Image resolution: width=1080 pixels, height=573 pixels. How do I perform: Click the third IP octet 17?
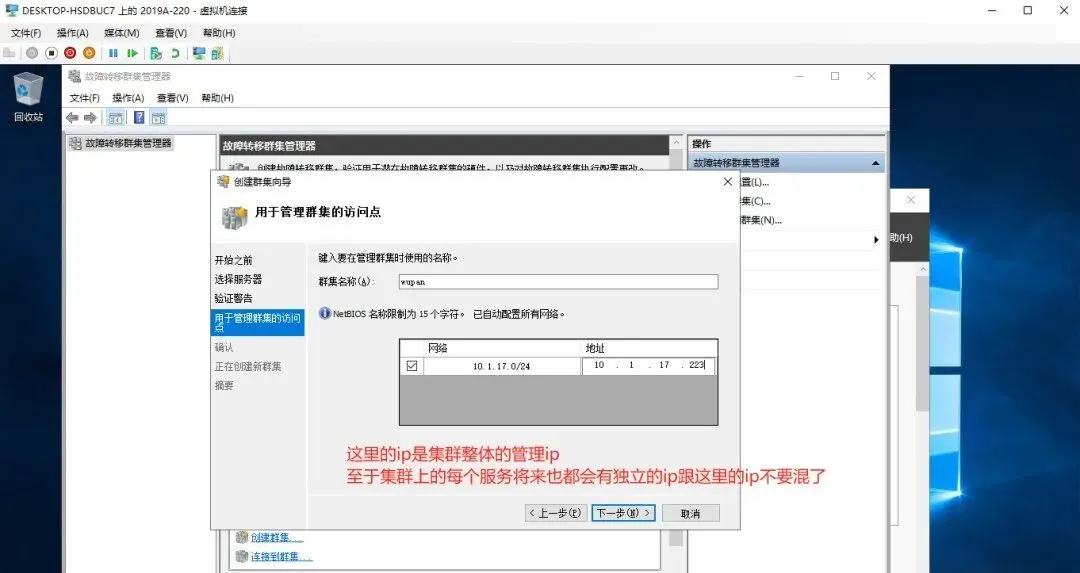coord(664,365)
